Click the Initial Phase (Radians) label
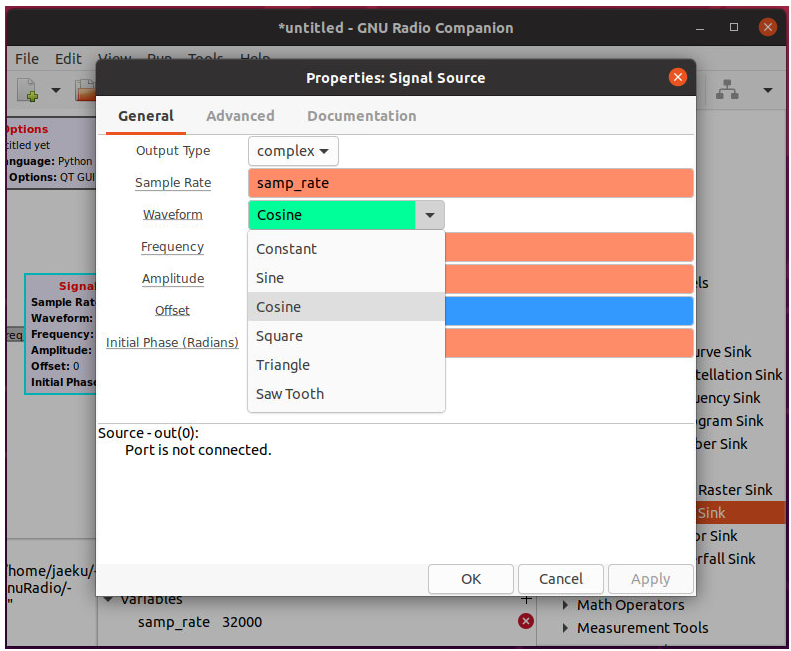The height and width of the screenshot is (651, 791). 172,343
